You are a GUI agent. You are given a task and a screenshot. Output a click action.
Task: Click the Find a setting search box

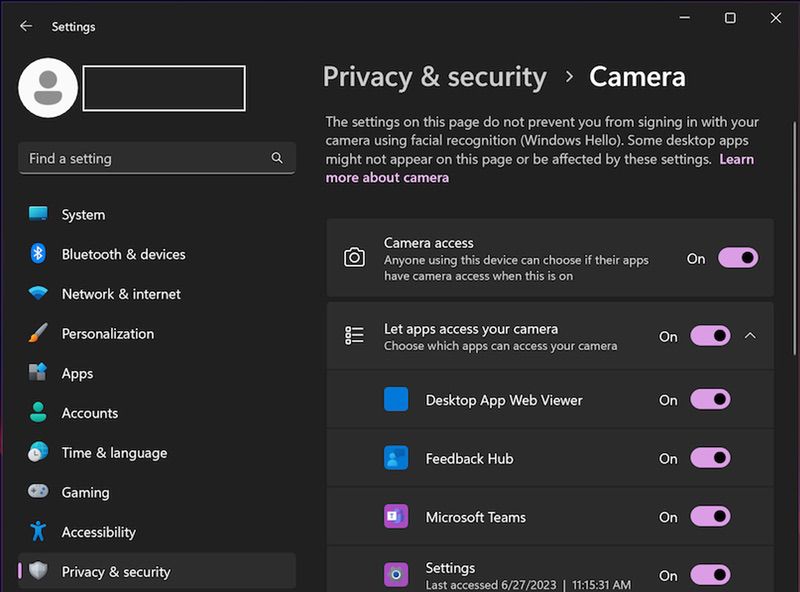point(157,158)
